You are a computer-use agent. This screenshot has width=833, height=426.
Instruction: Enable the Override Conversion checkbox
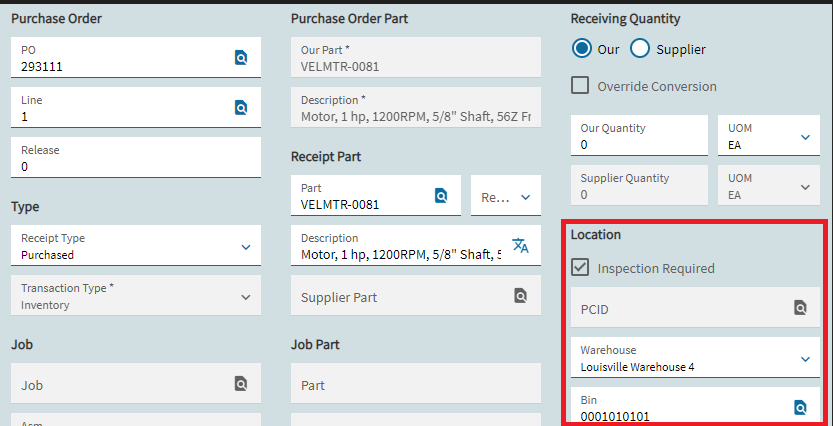(580, 86)
